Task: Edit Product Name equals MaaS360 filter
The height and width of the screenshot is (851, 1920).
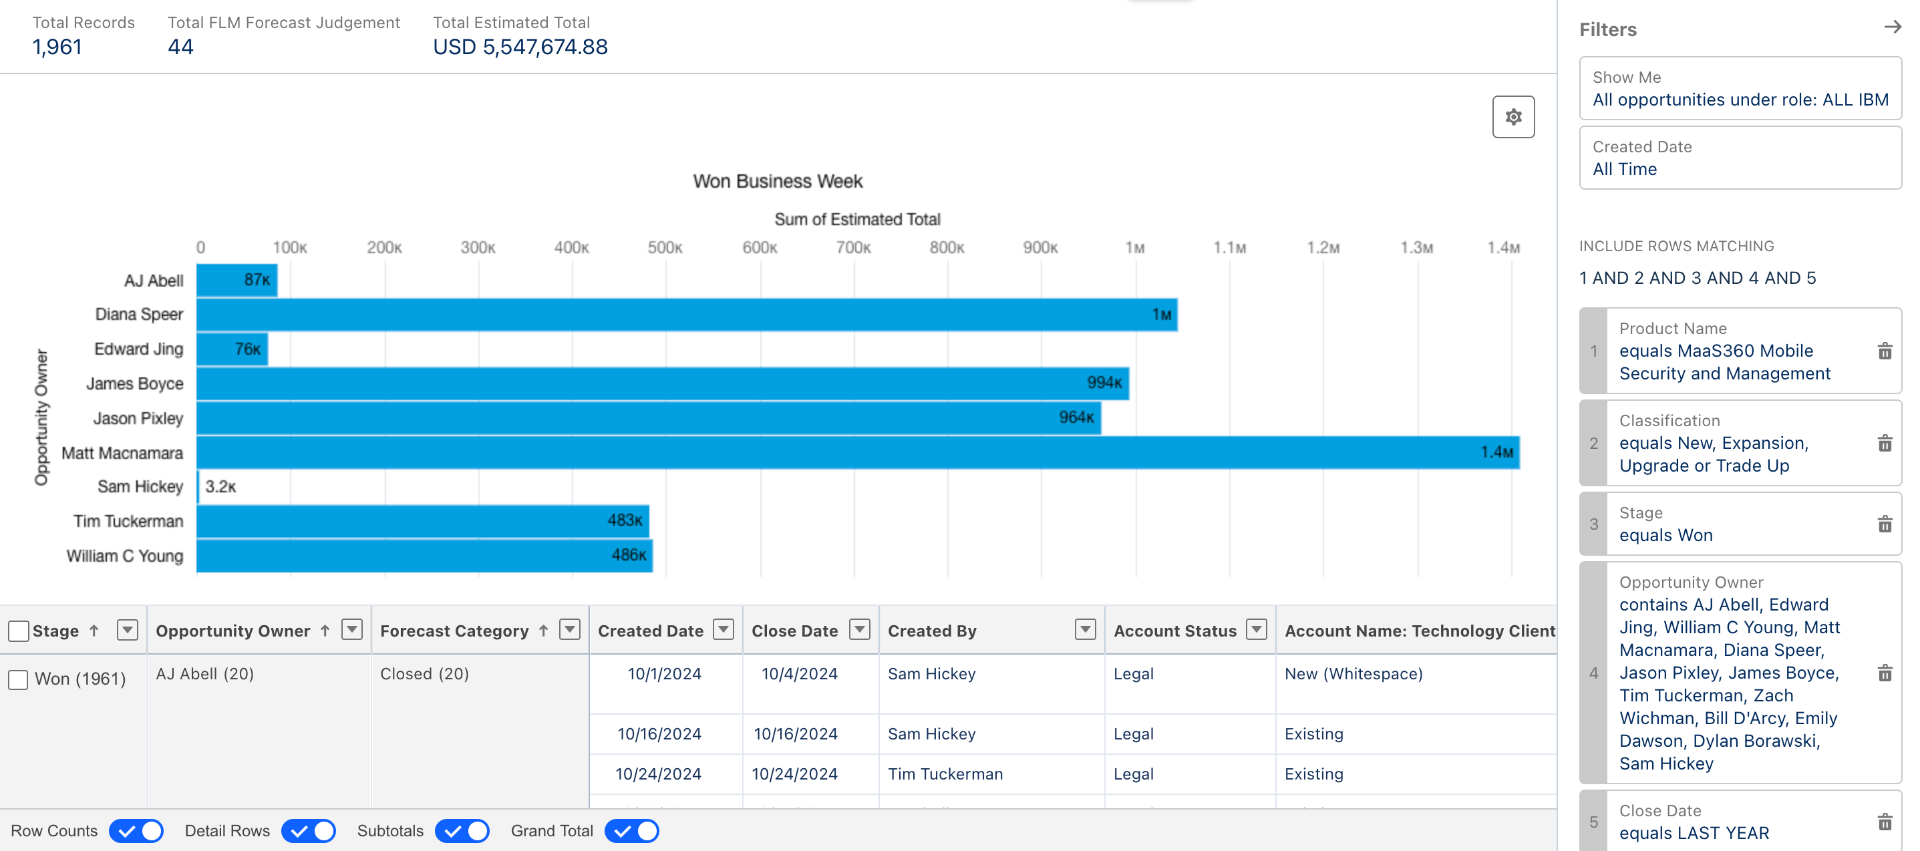Action: 1740,351
